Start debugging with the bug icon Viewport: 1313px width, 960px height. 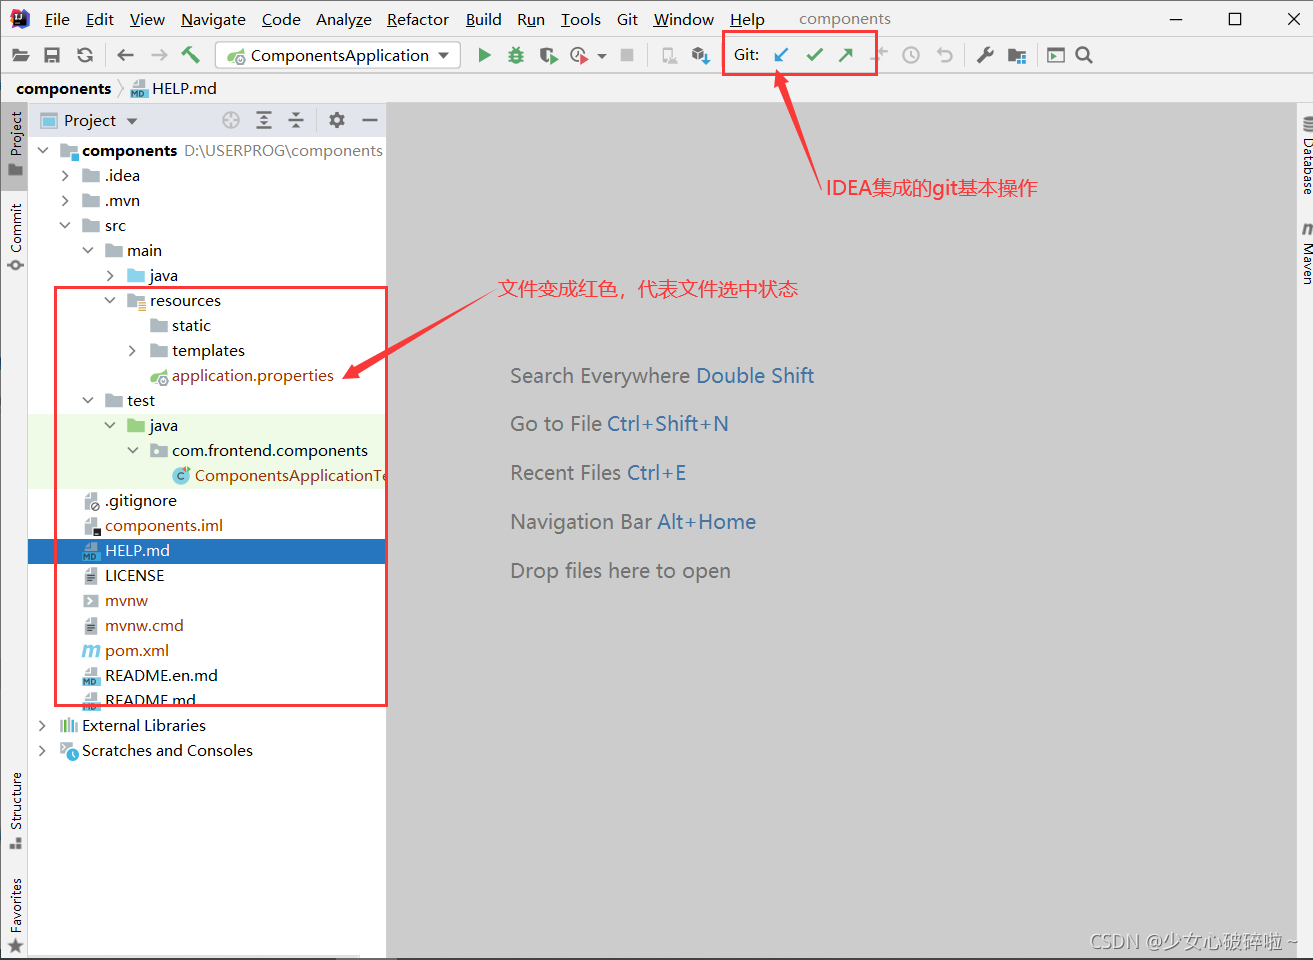tap(516, 55)
